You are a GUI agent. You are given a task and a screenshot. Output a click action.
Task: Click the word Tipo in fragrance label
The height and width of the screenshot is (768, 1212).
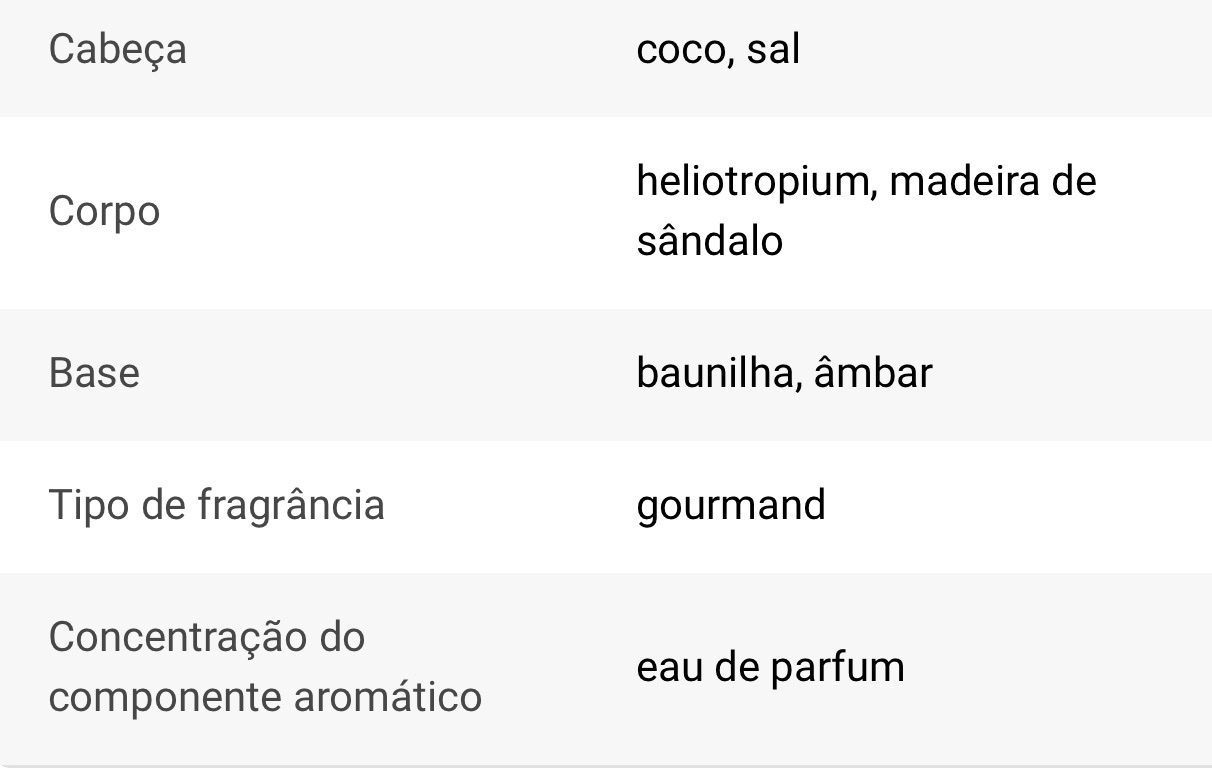point(83,505)
